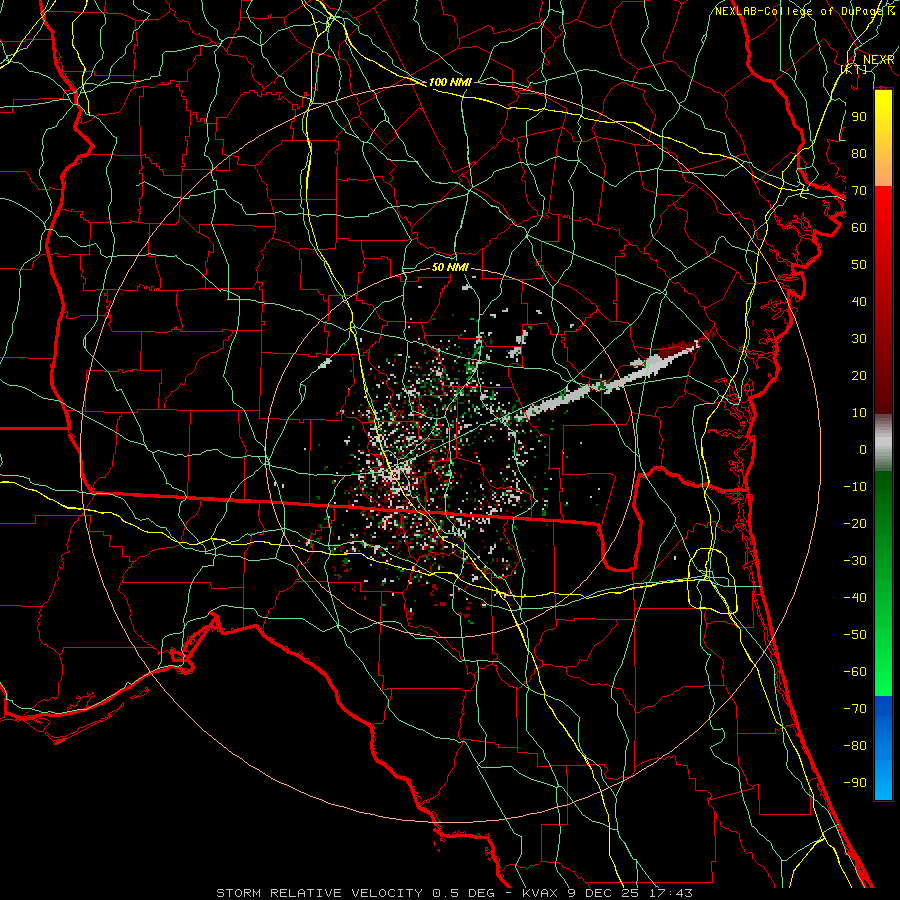
Task: Select the -10 value on the velocity scale
Action: click(855, 487)
